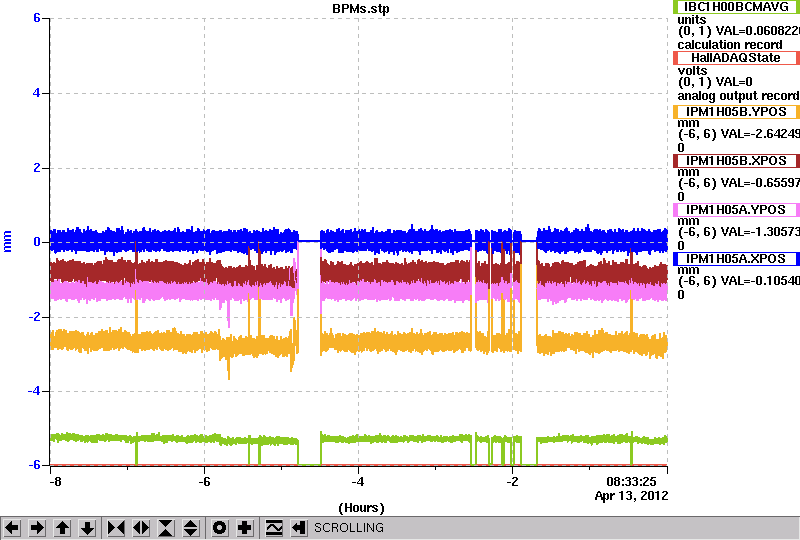This screenshot has width=800, height=540.
Task: Pan the plot down with down arrow
Action: click(x=87, y=528)
